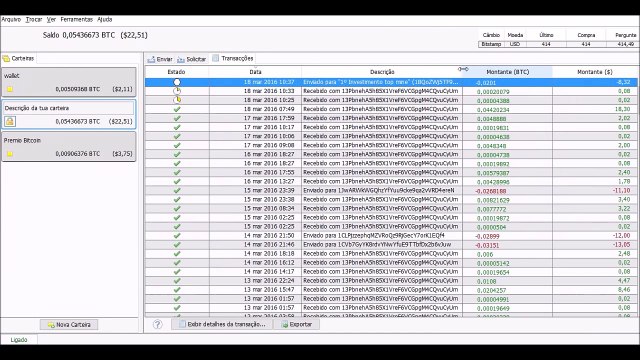Viewport: 640px width, 360px height.
Task: Click dollar amount '-11,10'
Action: click(622, 190)
